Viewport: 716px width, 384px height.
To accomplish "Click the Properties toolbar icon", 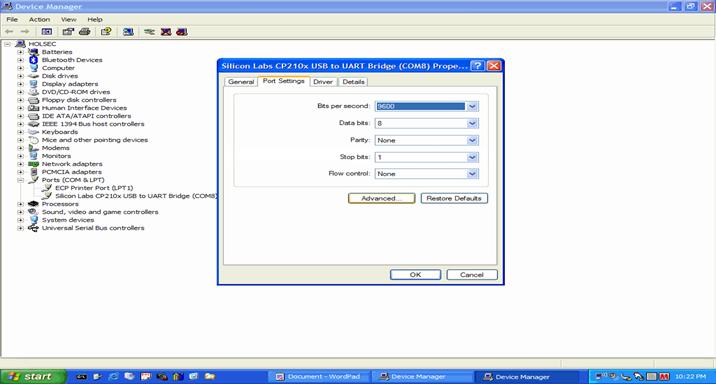I will (68, 32).
